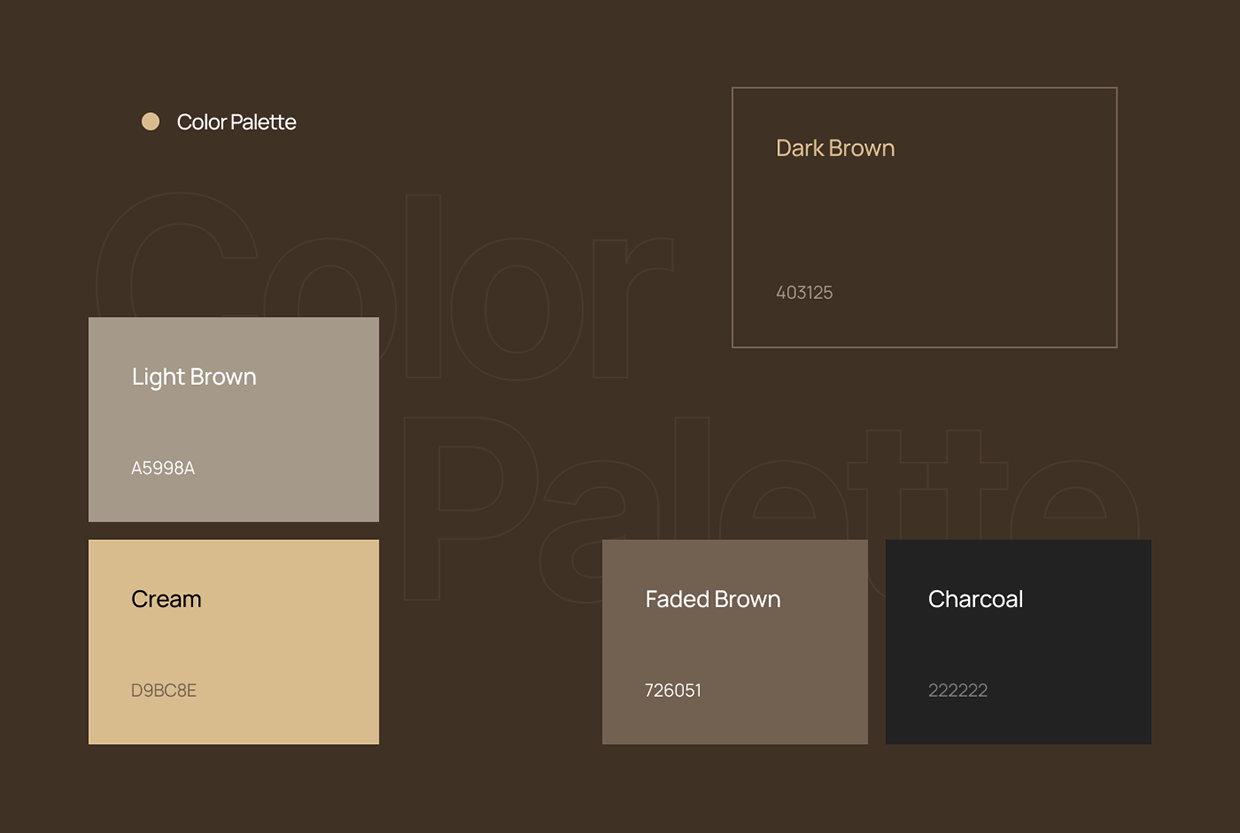Click the circular dot icon beside Color Palette
The width and height of the screenshot is (1240, 833).
tap(150, 121)
